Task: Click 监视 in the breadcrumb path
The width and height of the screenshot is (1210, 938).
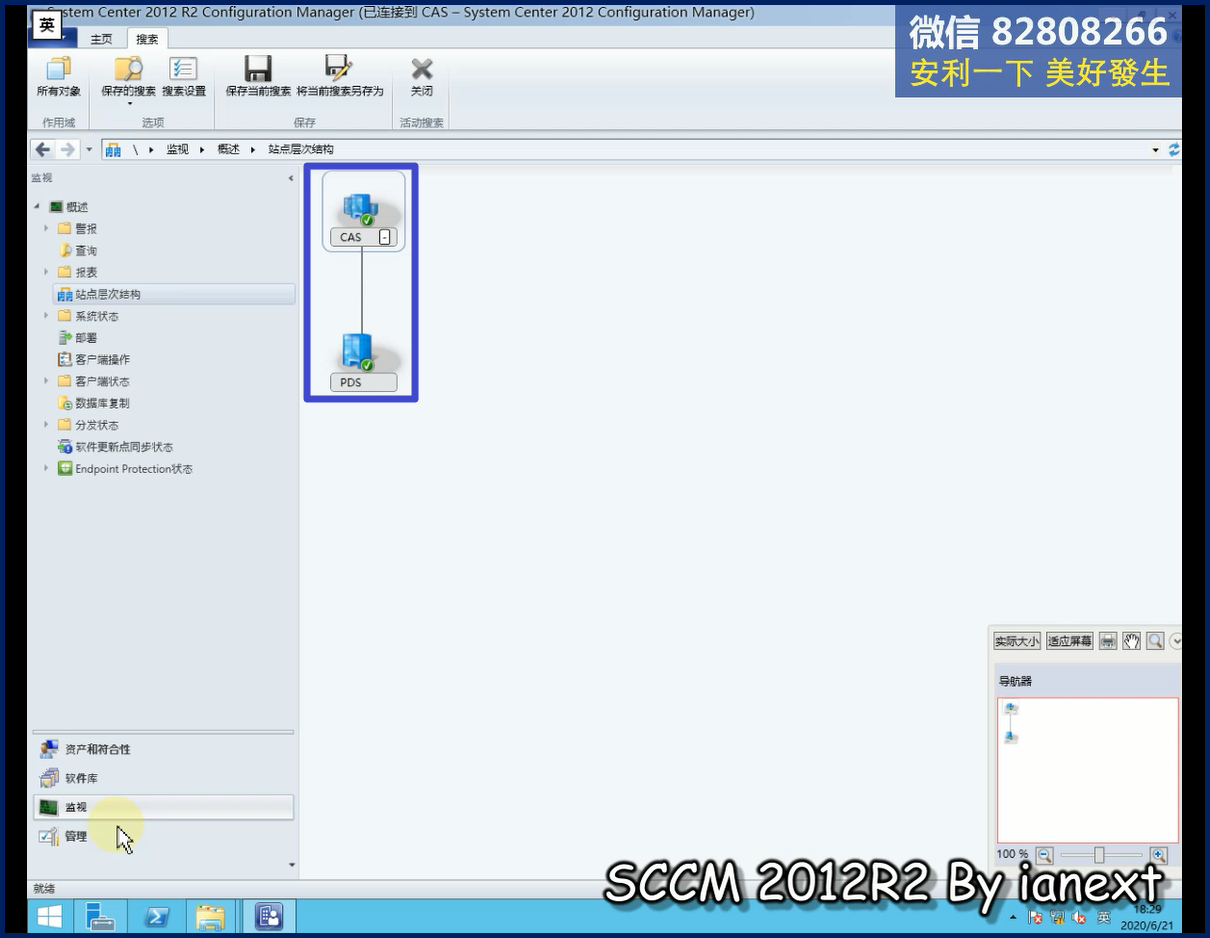Action: tap(177, 150)
